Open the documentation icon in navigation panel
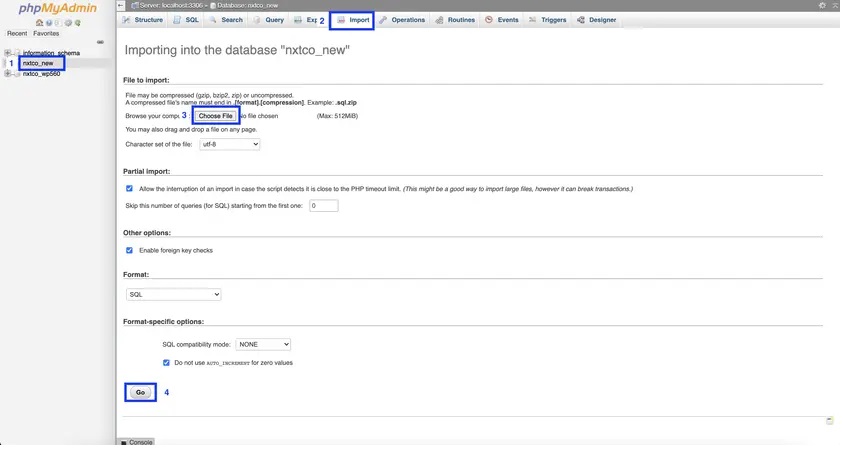 coord(58,23)
